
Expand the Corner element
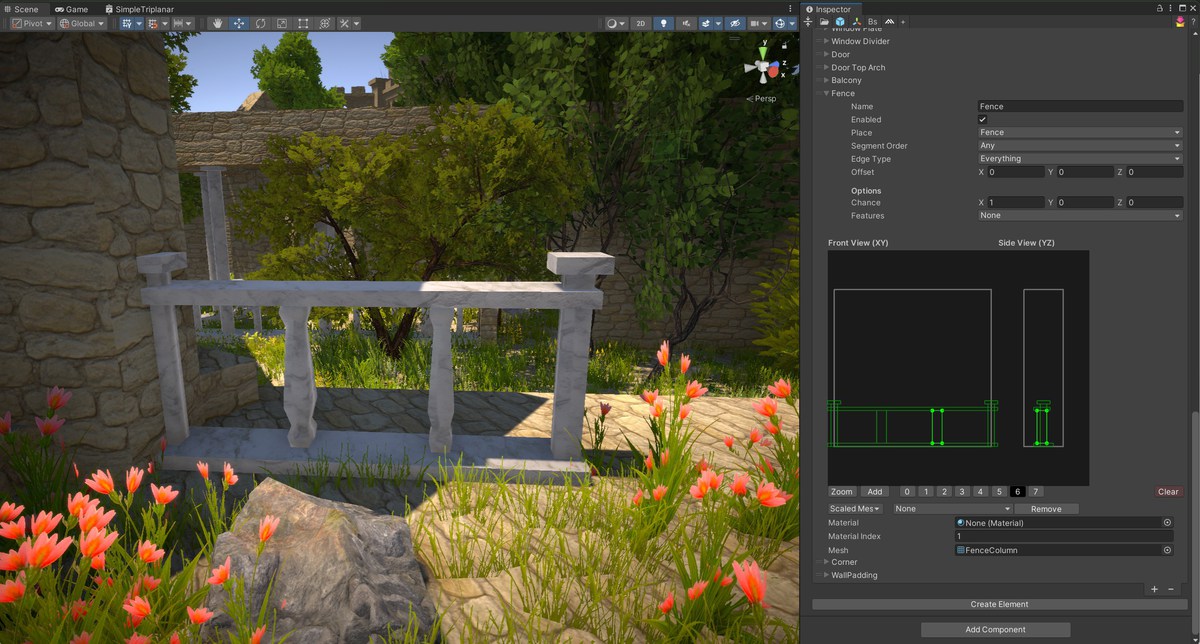826,562
